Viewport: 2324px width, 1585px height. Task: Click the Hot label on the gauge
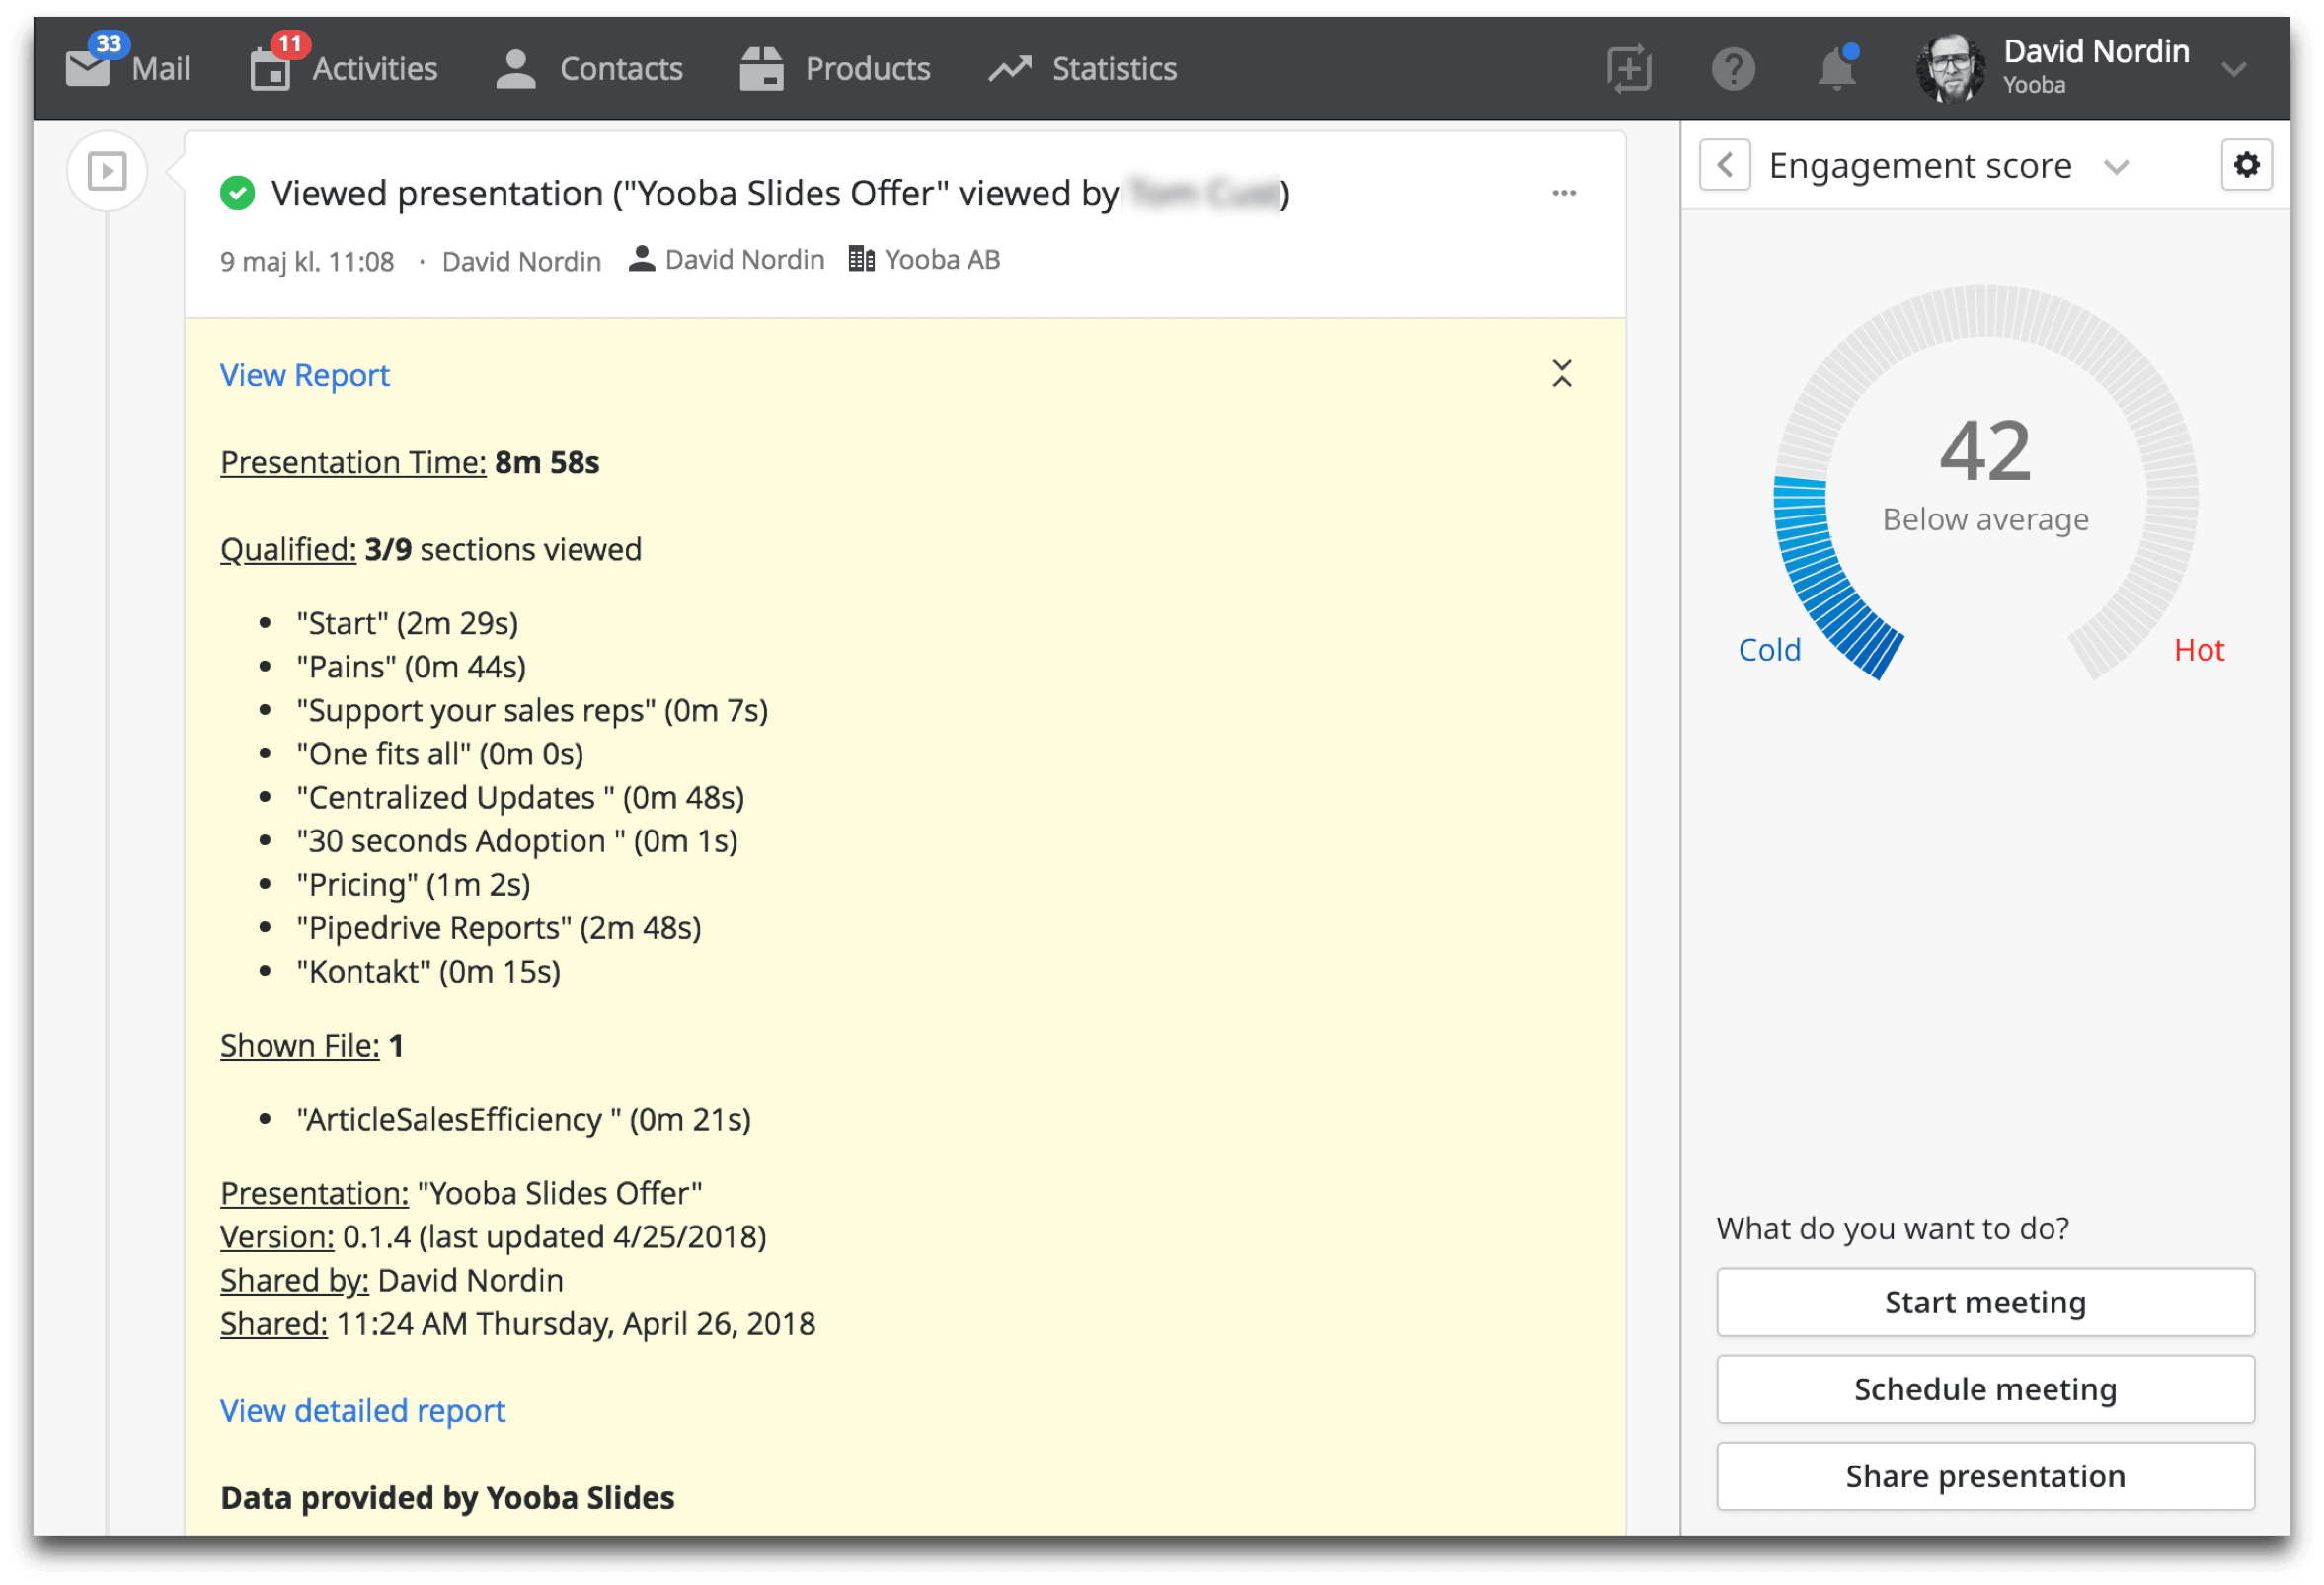(x=2198, y=650)
